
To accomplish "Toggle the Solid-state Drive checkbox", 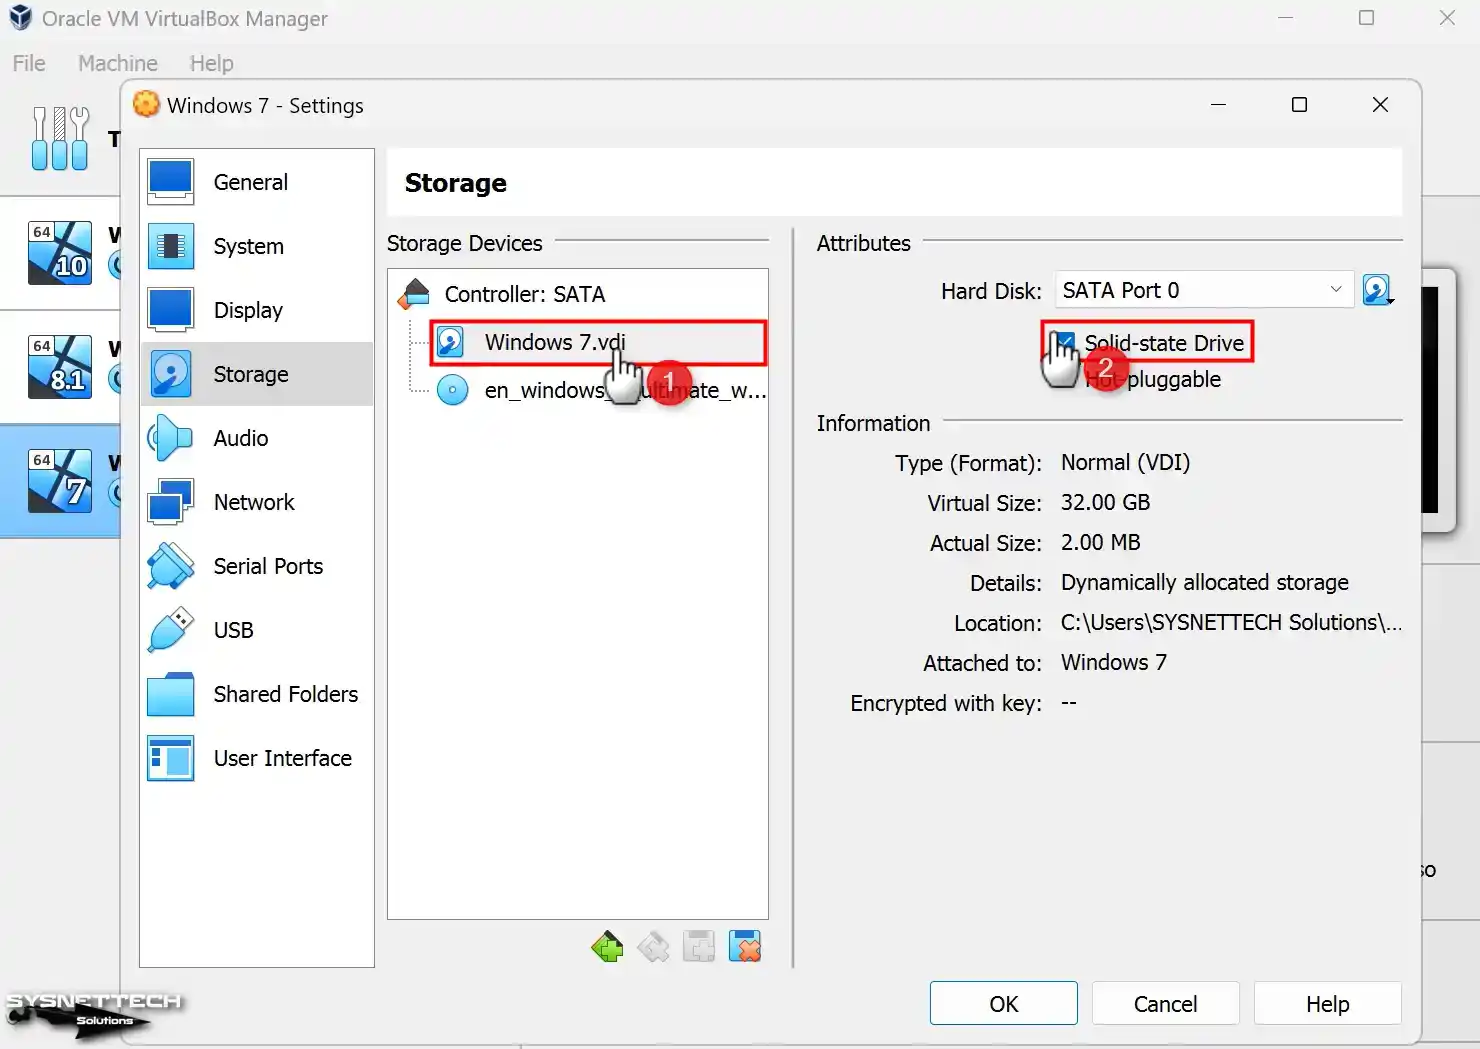I will click(1065, 343).
